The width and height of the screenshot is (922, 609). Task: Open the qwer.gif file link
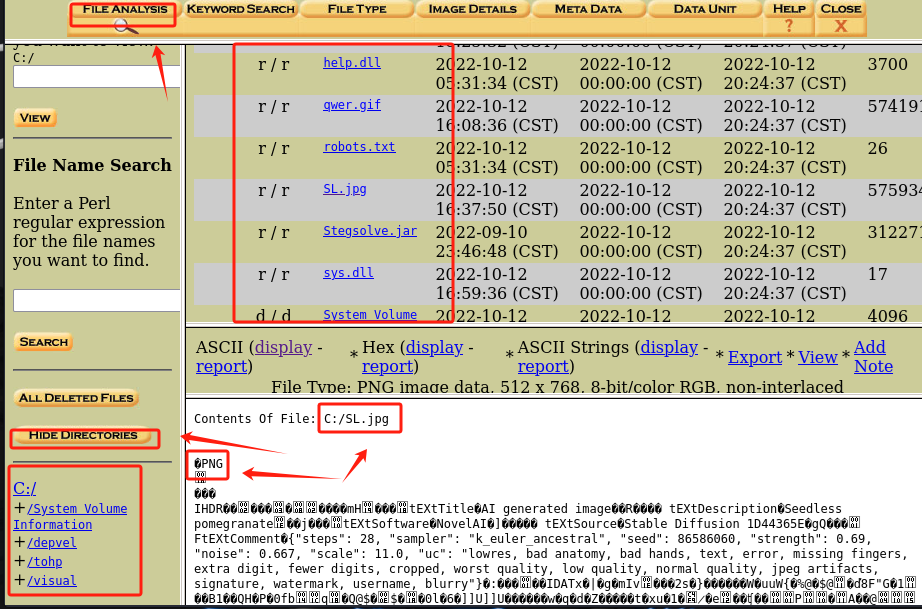pyautogui.click(x=352, y=105)
